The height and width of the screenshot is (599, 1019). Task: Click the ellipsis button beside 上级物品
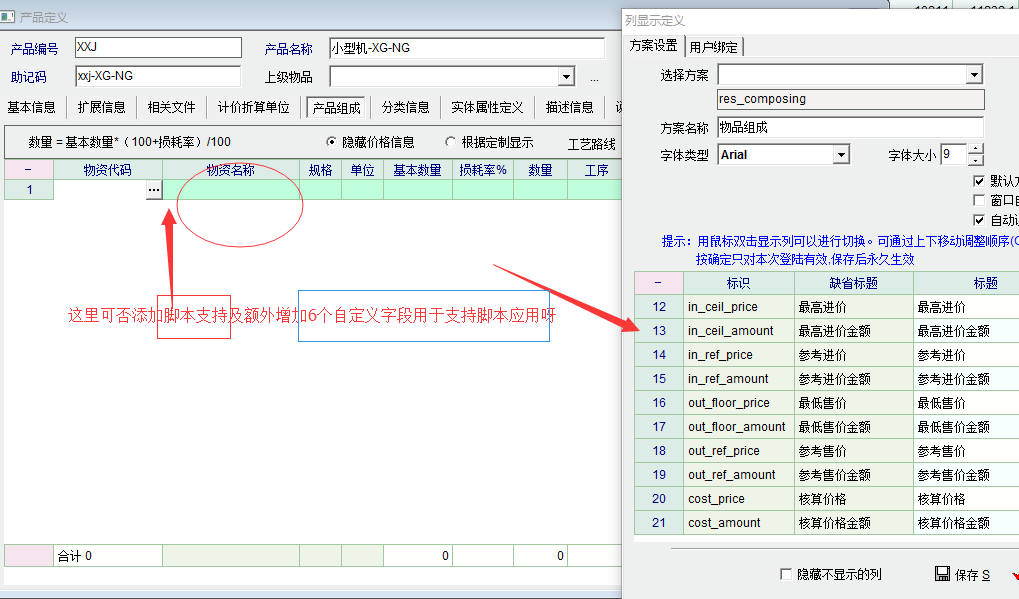(594, 78)
